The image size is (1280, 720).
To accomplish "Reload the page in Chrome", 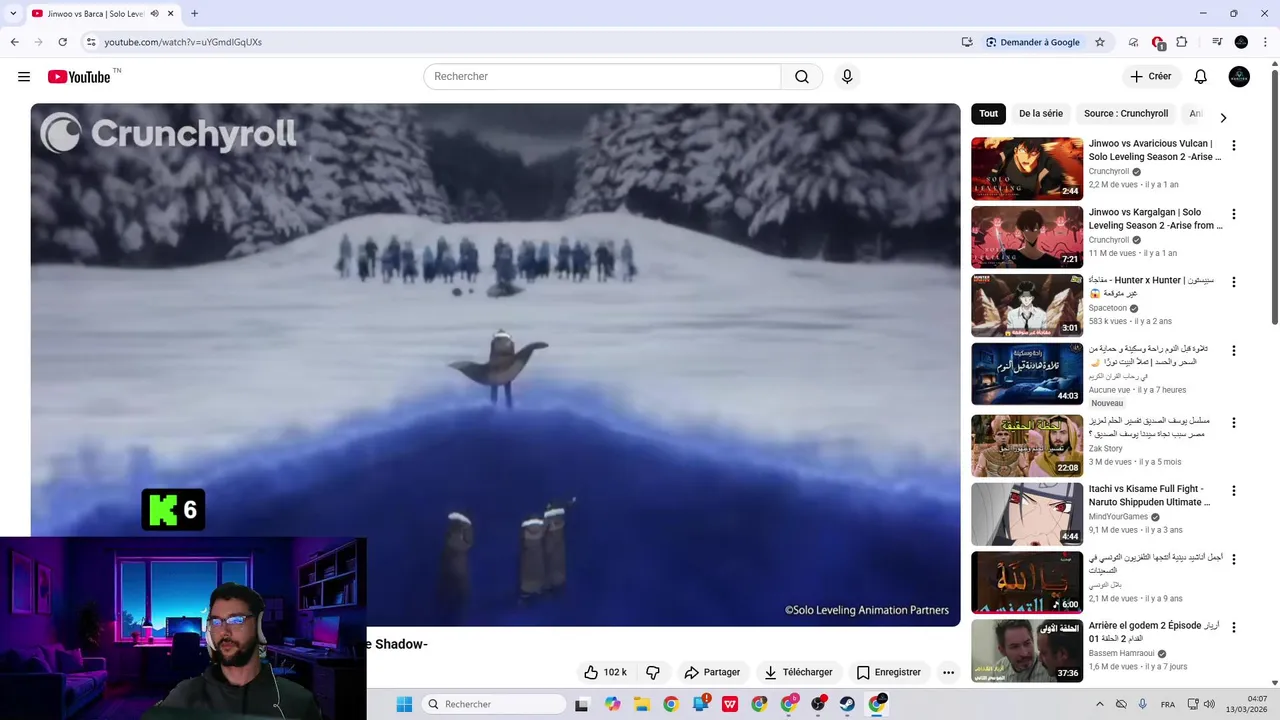I will tap(62, 42).
